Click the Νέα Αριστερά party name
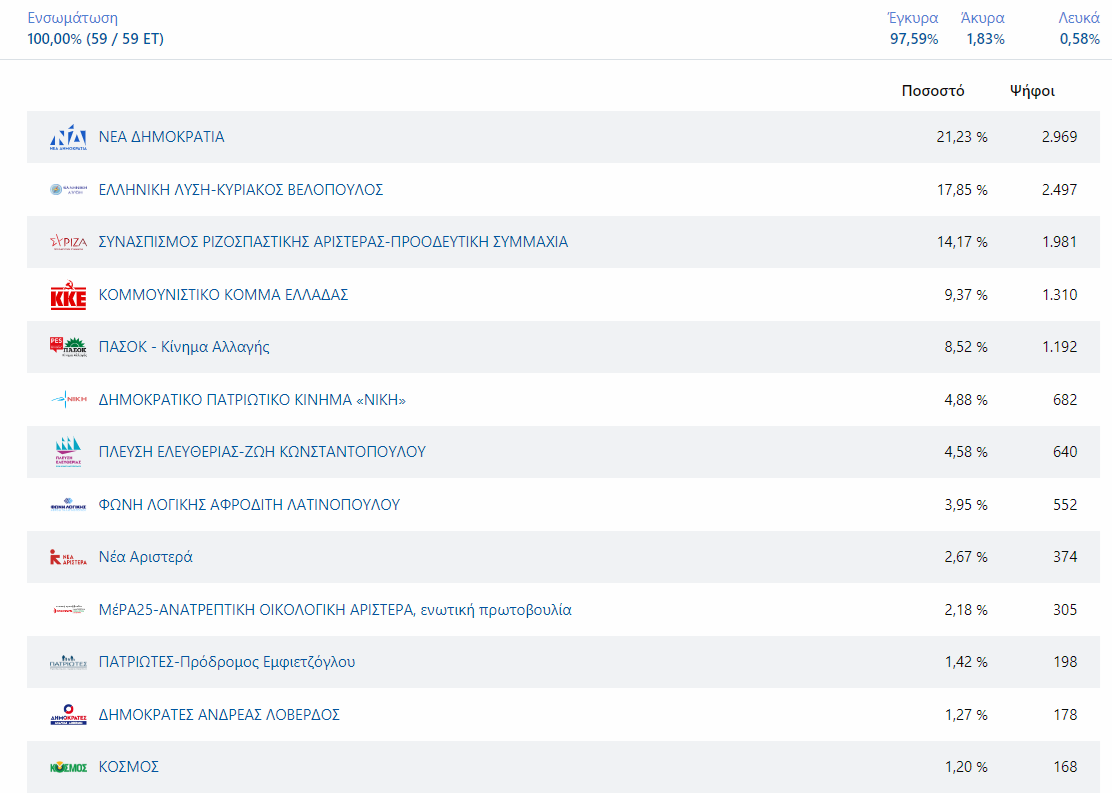 [145, 557]
